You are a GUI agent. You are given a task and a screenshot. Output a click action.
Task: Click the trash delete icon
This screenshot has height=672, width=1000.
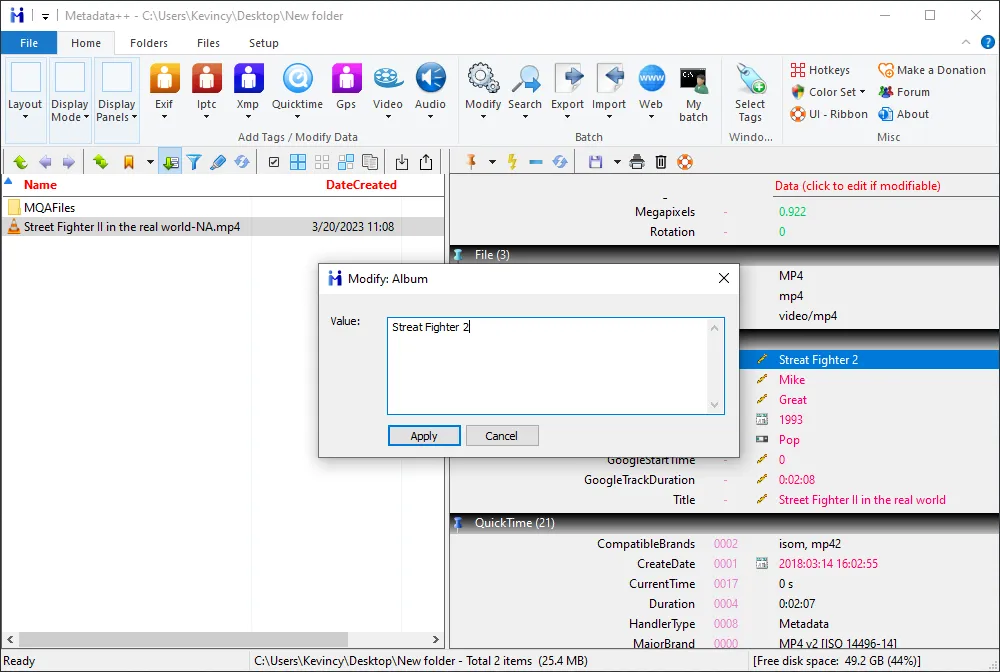tap(661, 162)
